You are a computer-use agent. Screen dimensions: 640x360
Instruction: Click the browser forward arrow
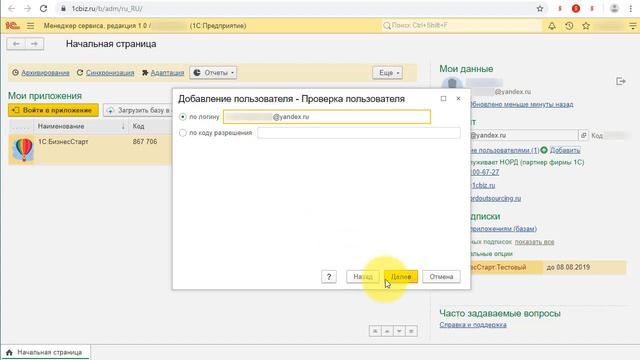[x=27, y=9]
